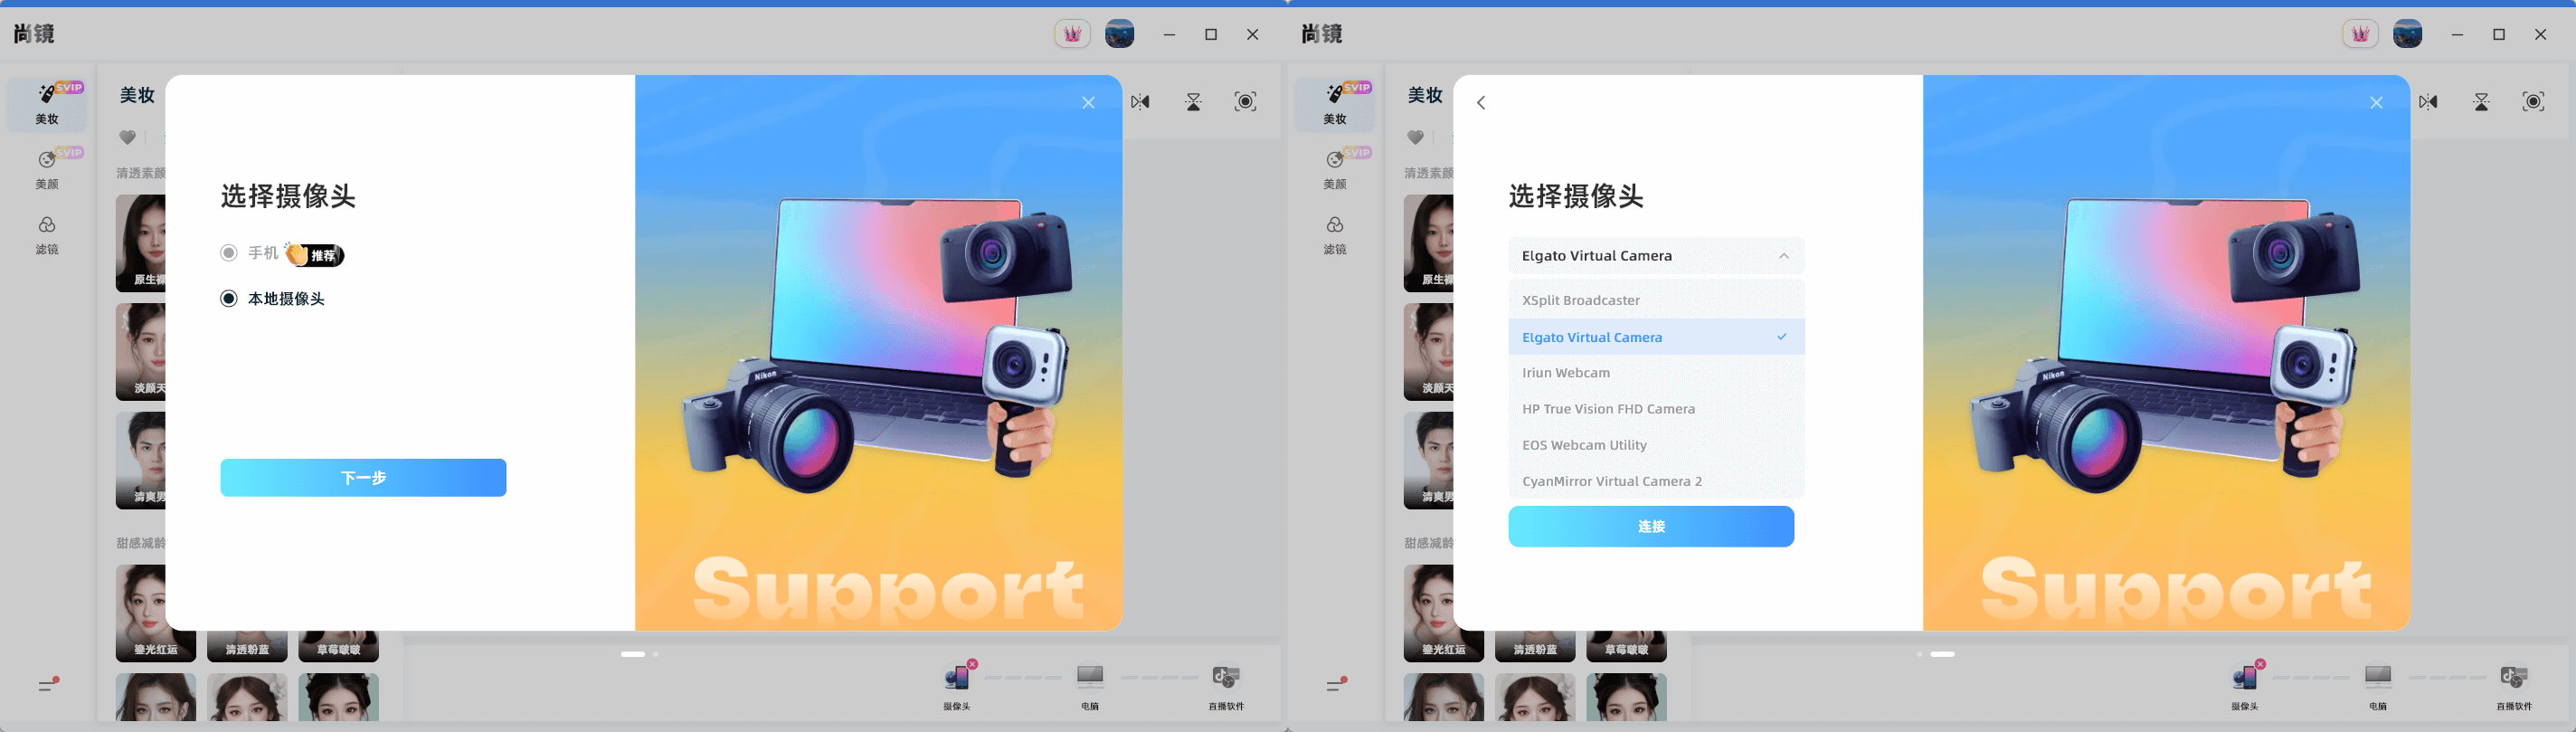Screen dimensions: 2576x732
Task: Click vertical flip icon in the right window
Action: click(2482, 102)
